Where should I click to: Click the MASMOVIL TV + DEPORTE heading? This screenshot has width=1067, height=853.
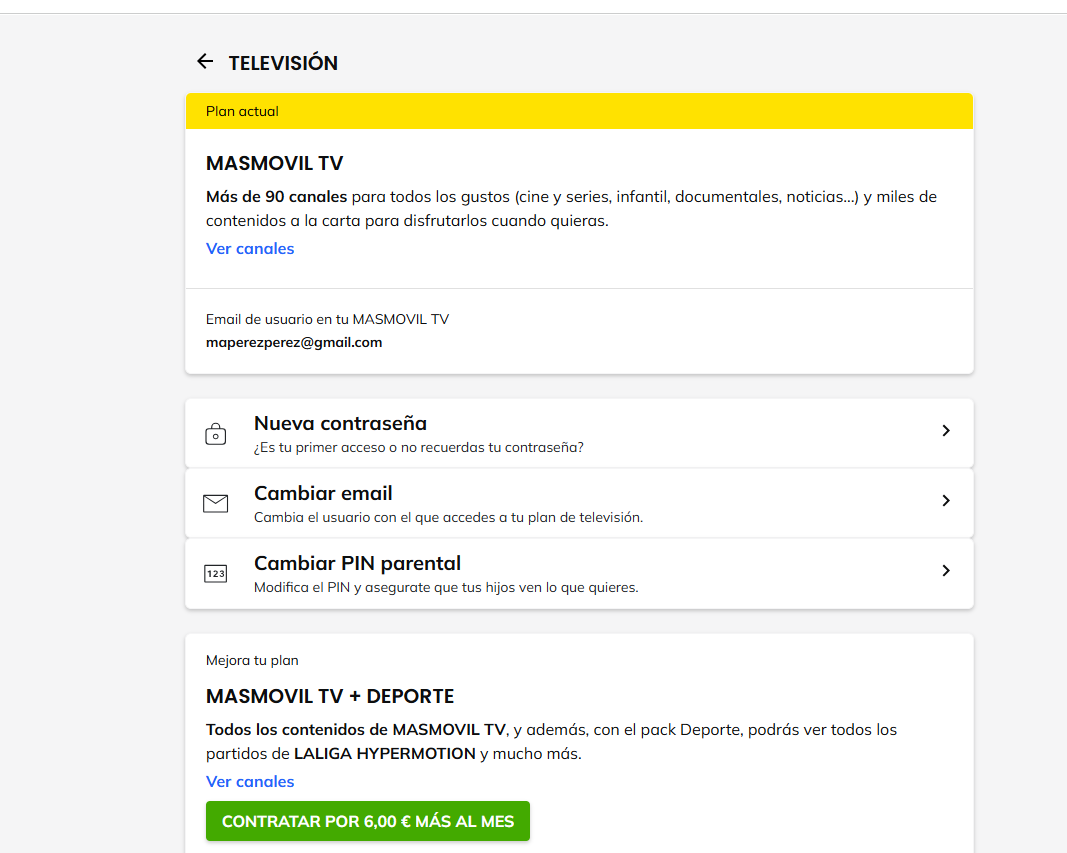click(x=330, y=697)
